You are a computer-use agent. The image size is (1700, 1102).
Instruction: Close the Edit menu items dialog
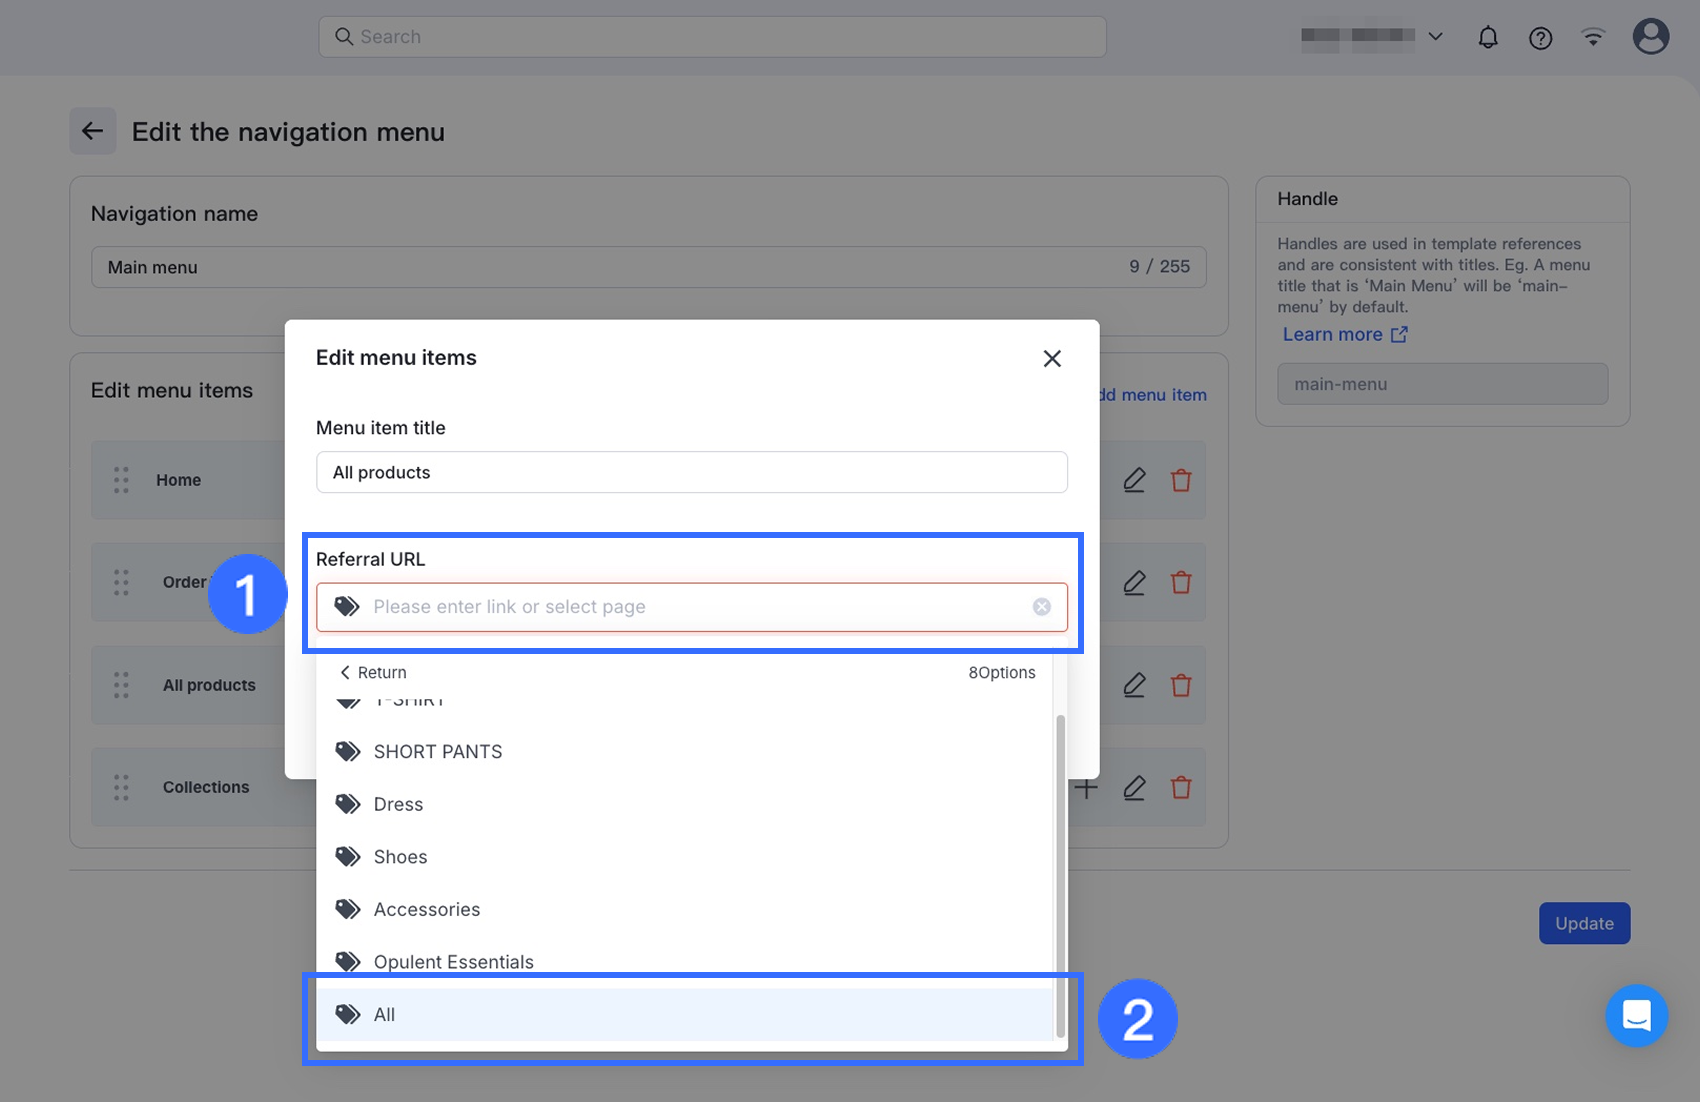point(1052,358)
